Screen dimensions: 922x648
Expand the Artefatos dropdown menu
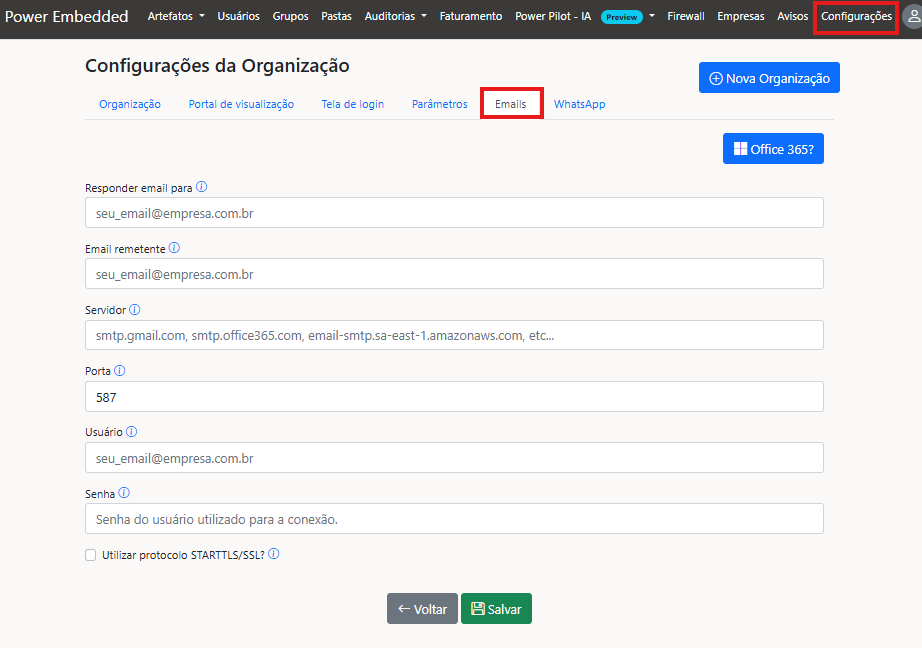(176, 17)
